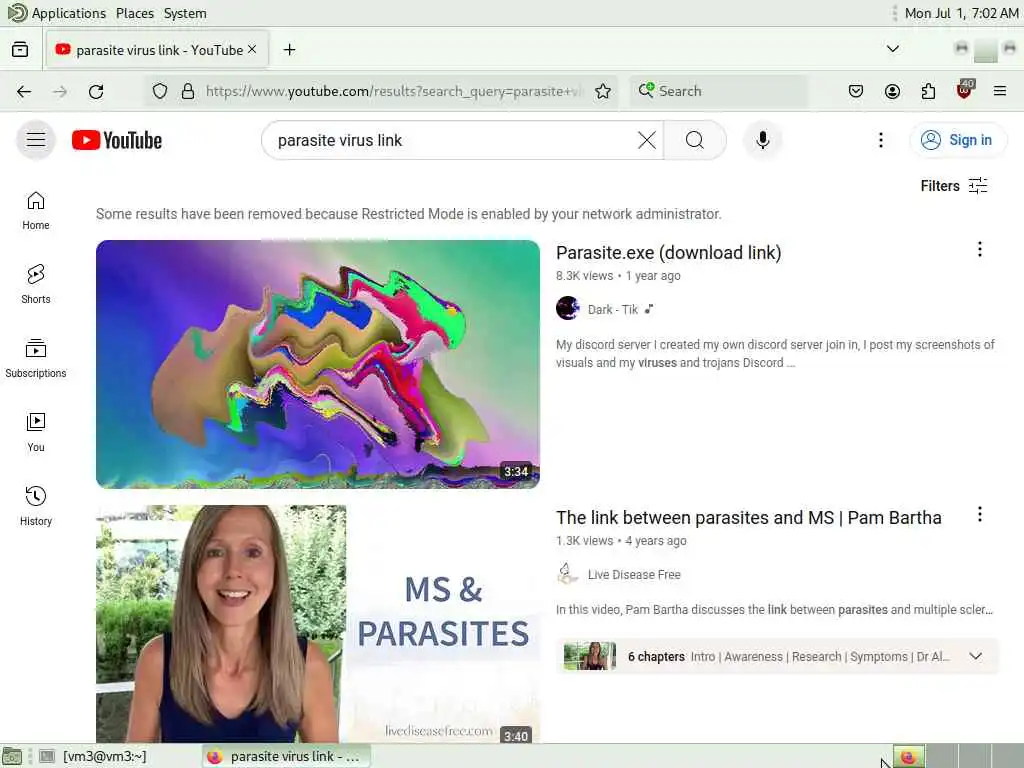Open a new browser tab
Viewport: 1024px width, 768px height.
click(x=289, y=50)
